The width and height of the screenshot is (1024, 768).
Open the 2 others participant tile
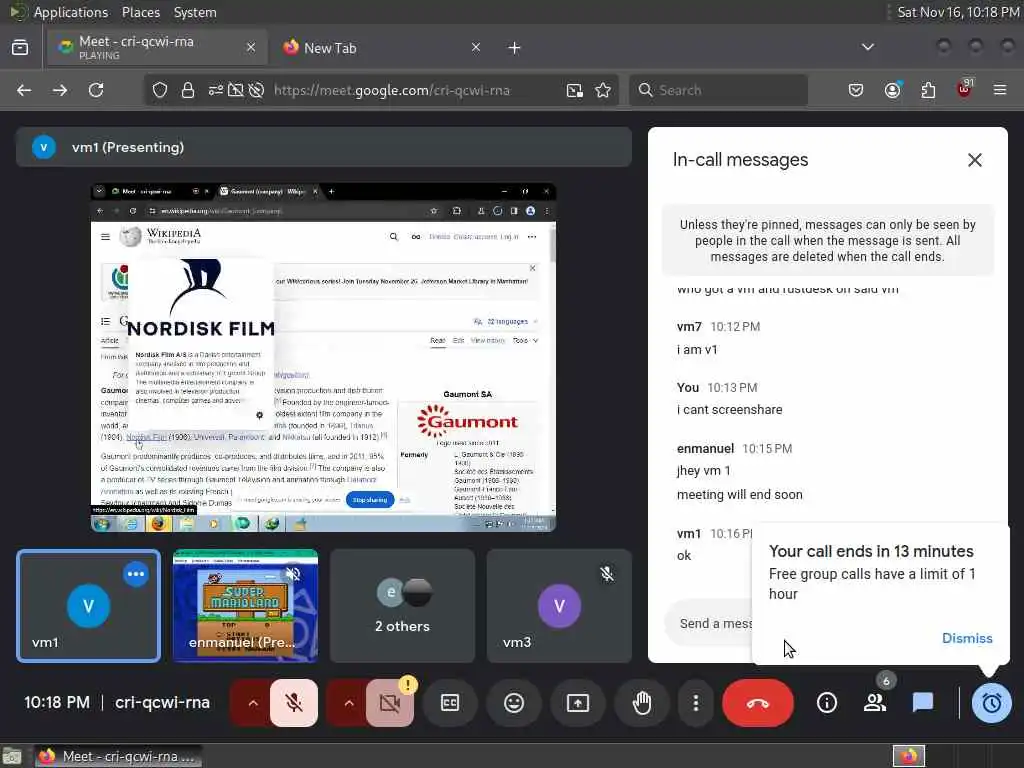(402, 605)
